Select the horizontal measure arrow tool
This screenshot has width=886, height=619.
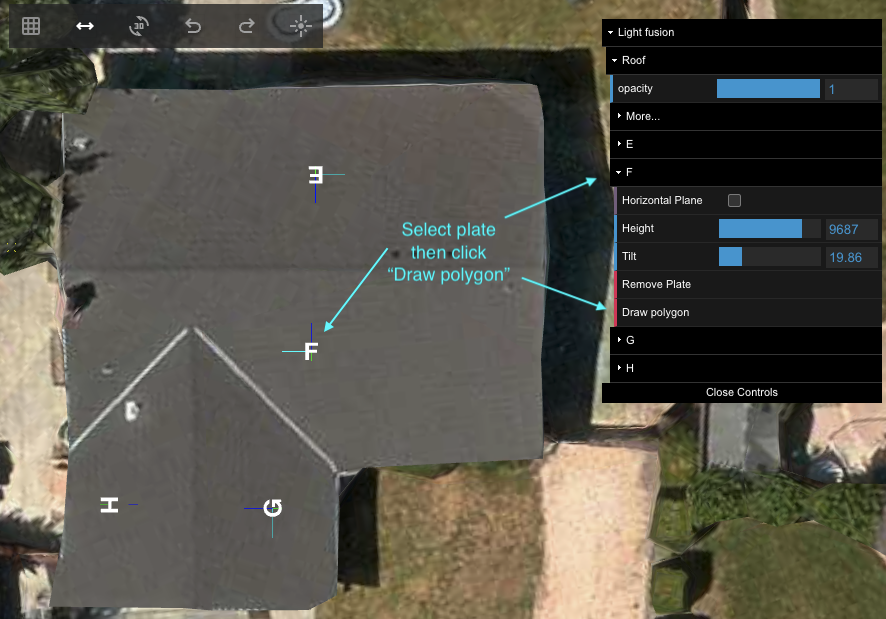pyautogui.click(x=85, y=26)
